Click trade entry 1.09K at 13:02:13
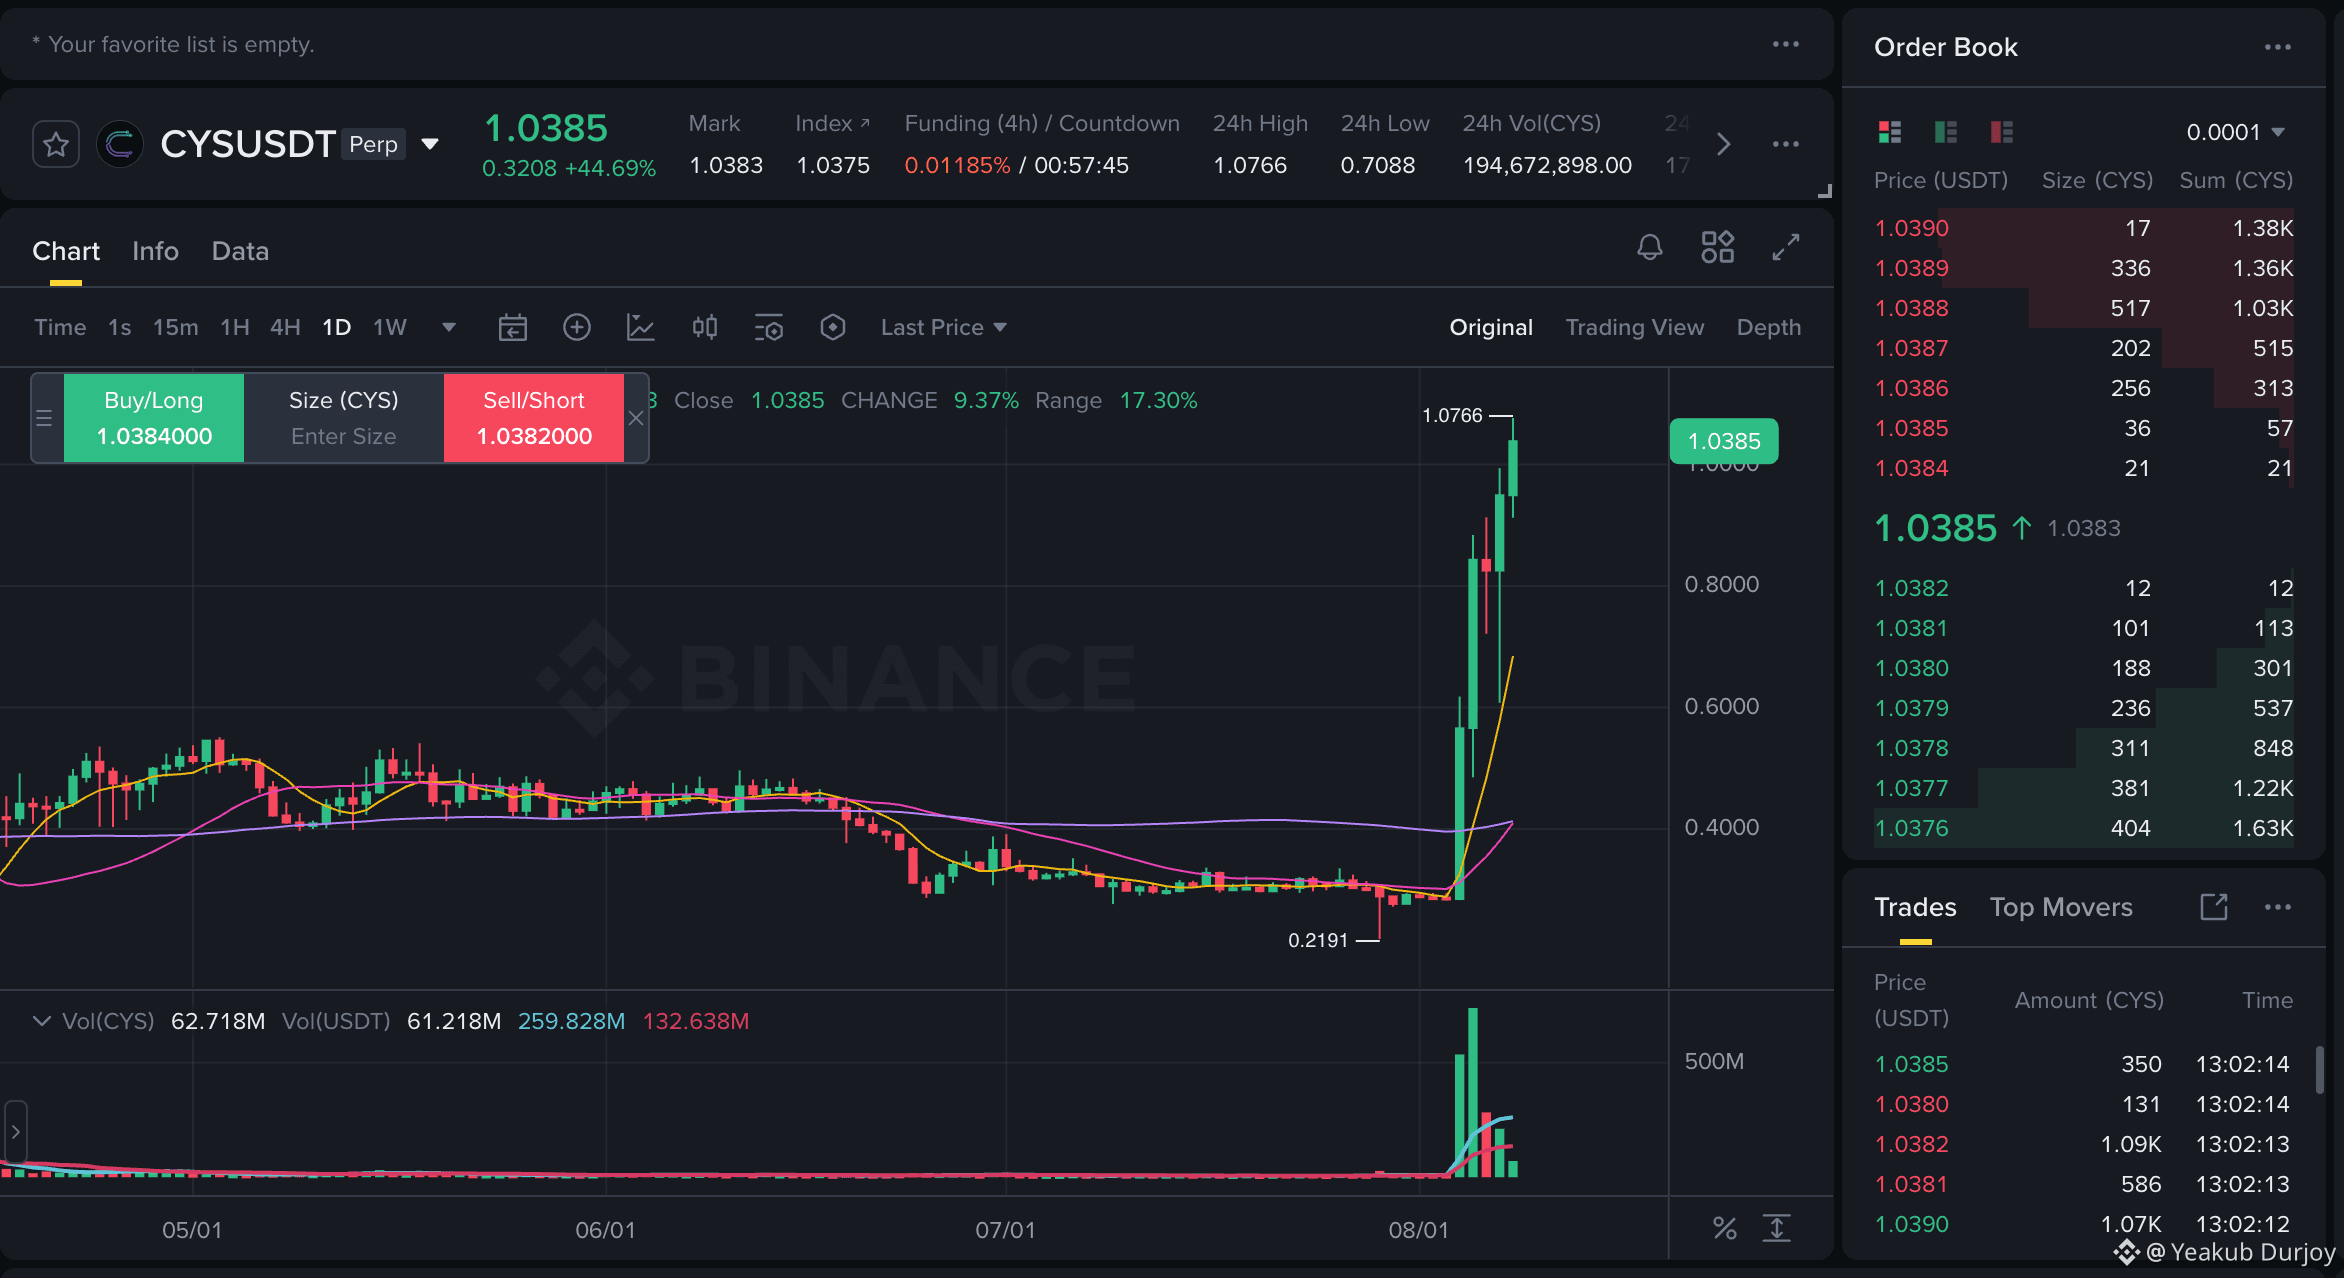2344x1278 pixels. pyautogui.click(x=2084, y=1144)
